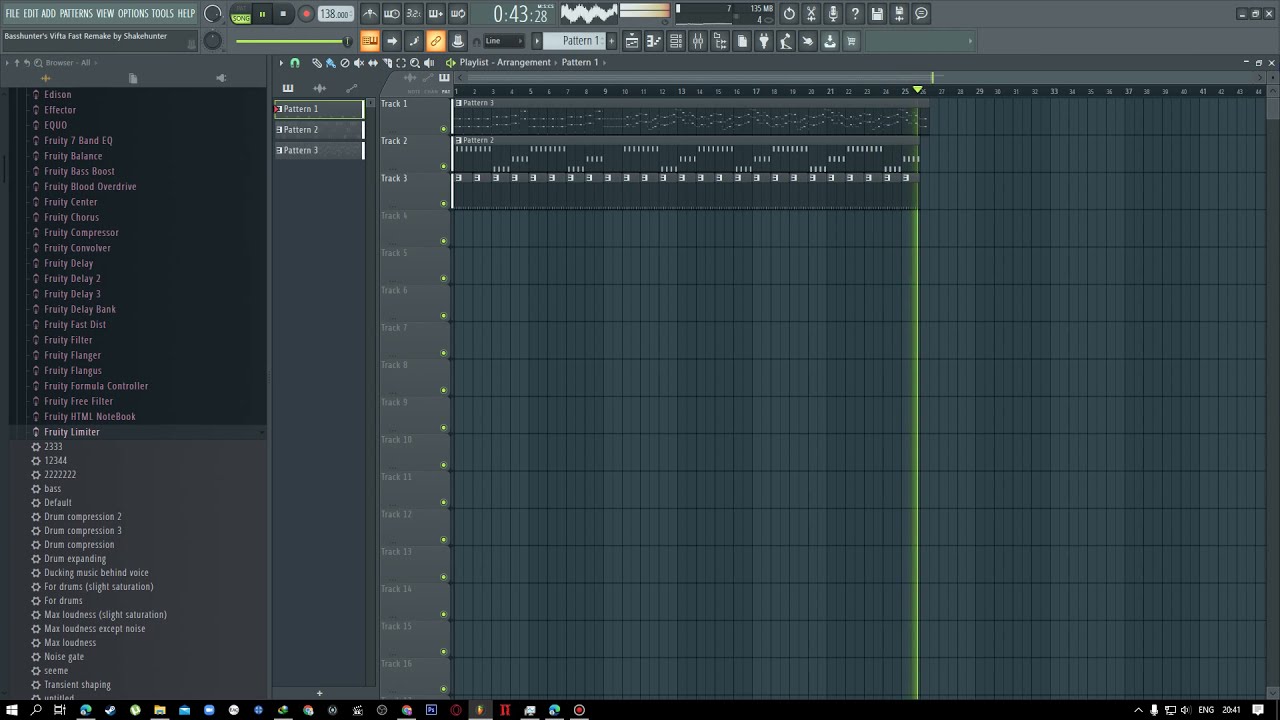Click the help question mark icon
The height and width of the screenshot is (720, 1280).
[x=854, y=14]
